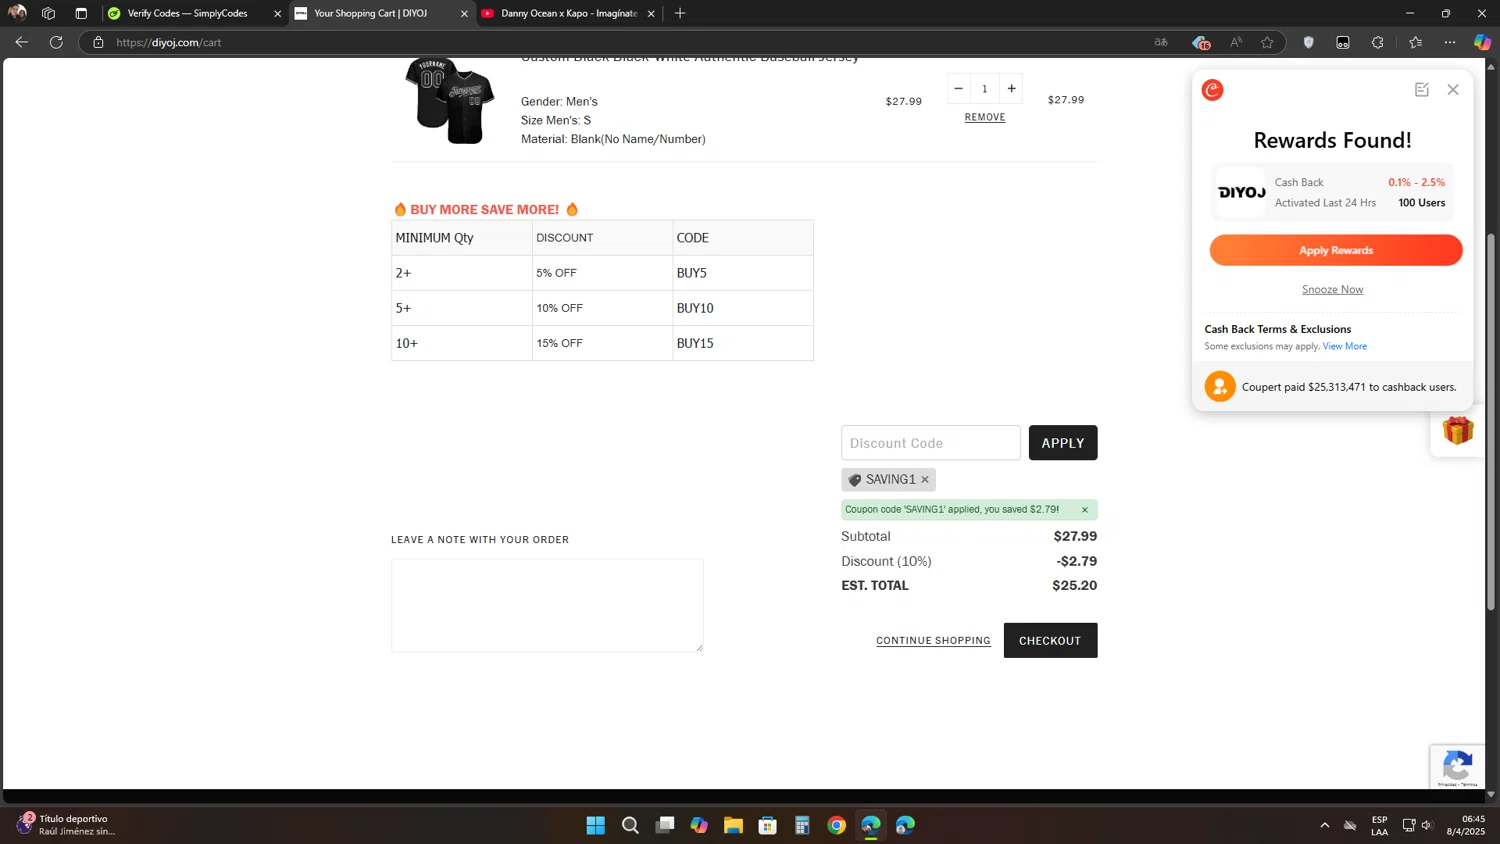
Task: Click the order note text area
Action: point(547,605)
